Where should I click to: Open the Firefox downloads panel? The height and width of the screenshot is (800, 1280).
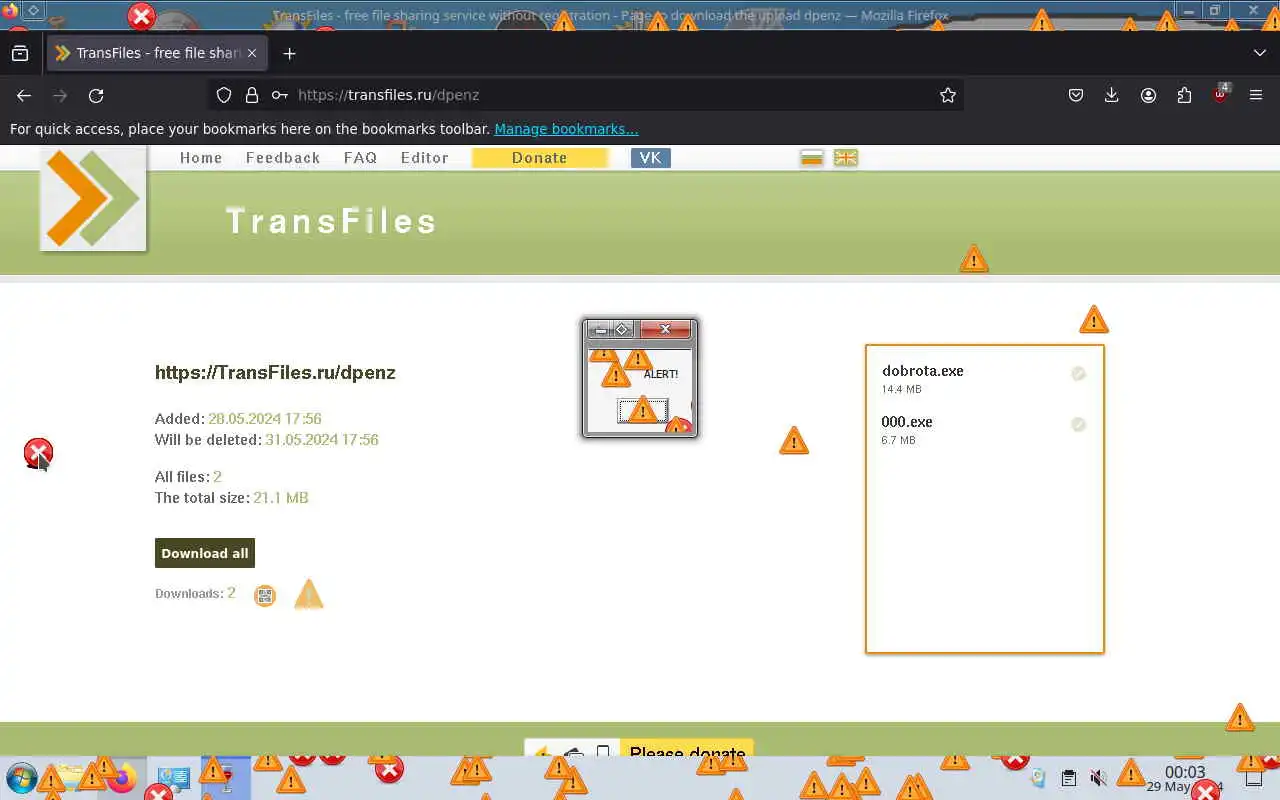tap(1112, 95)
